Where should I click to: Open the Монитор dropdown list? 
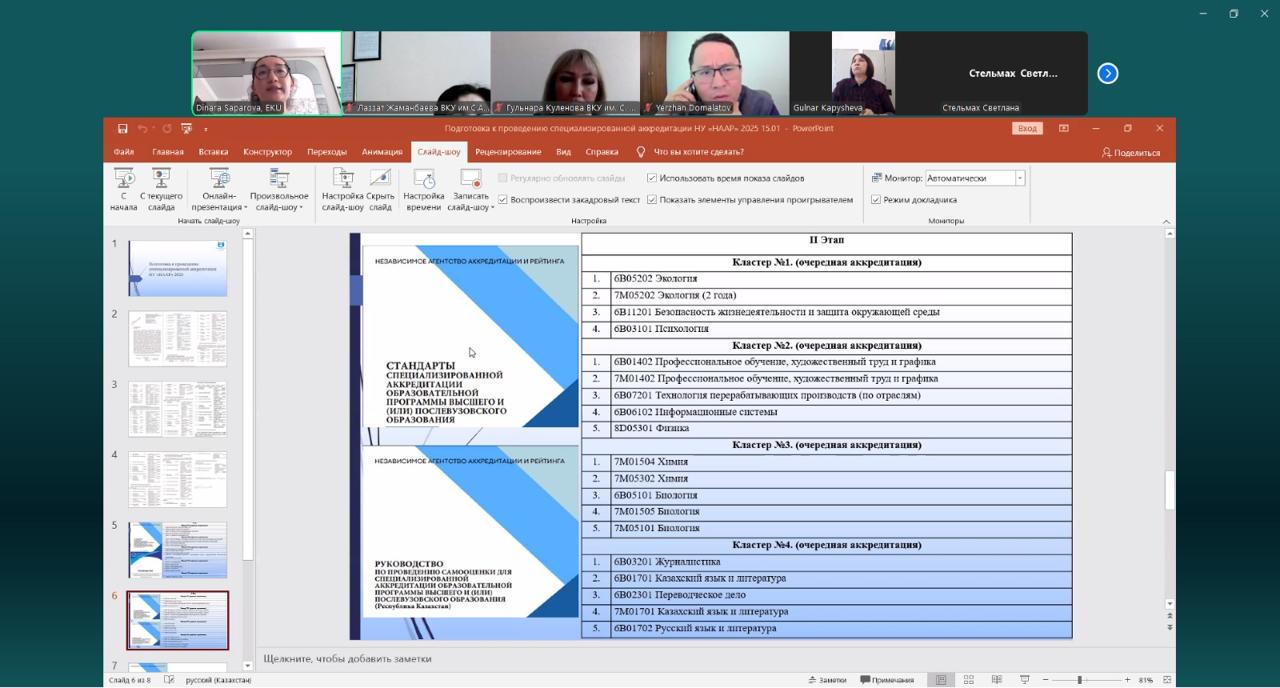tap(1019, 178)
